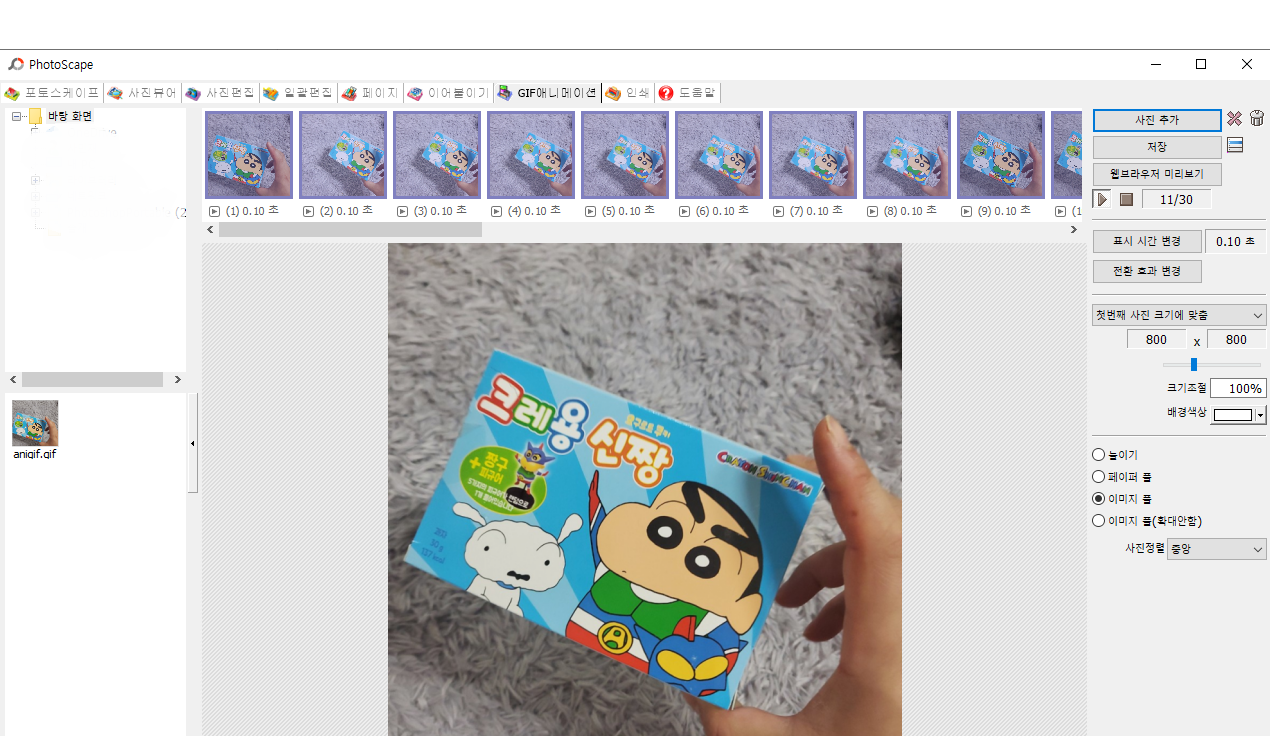The width and height of the screenshot is (1270, 736).
Task: Click the 전환 효과 변경 button
Action: (x=1147, y=271)
